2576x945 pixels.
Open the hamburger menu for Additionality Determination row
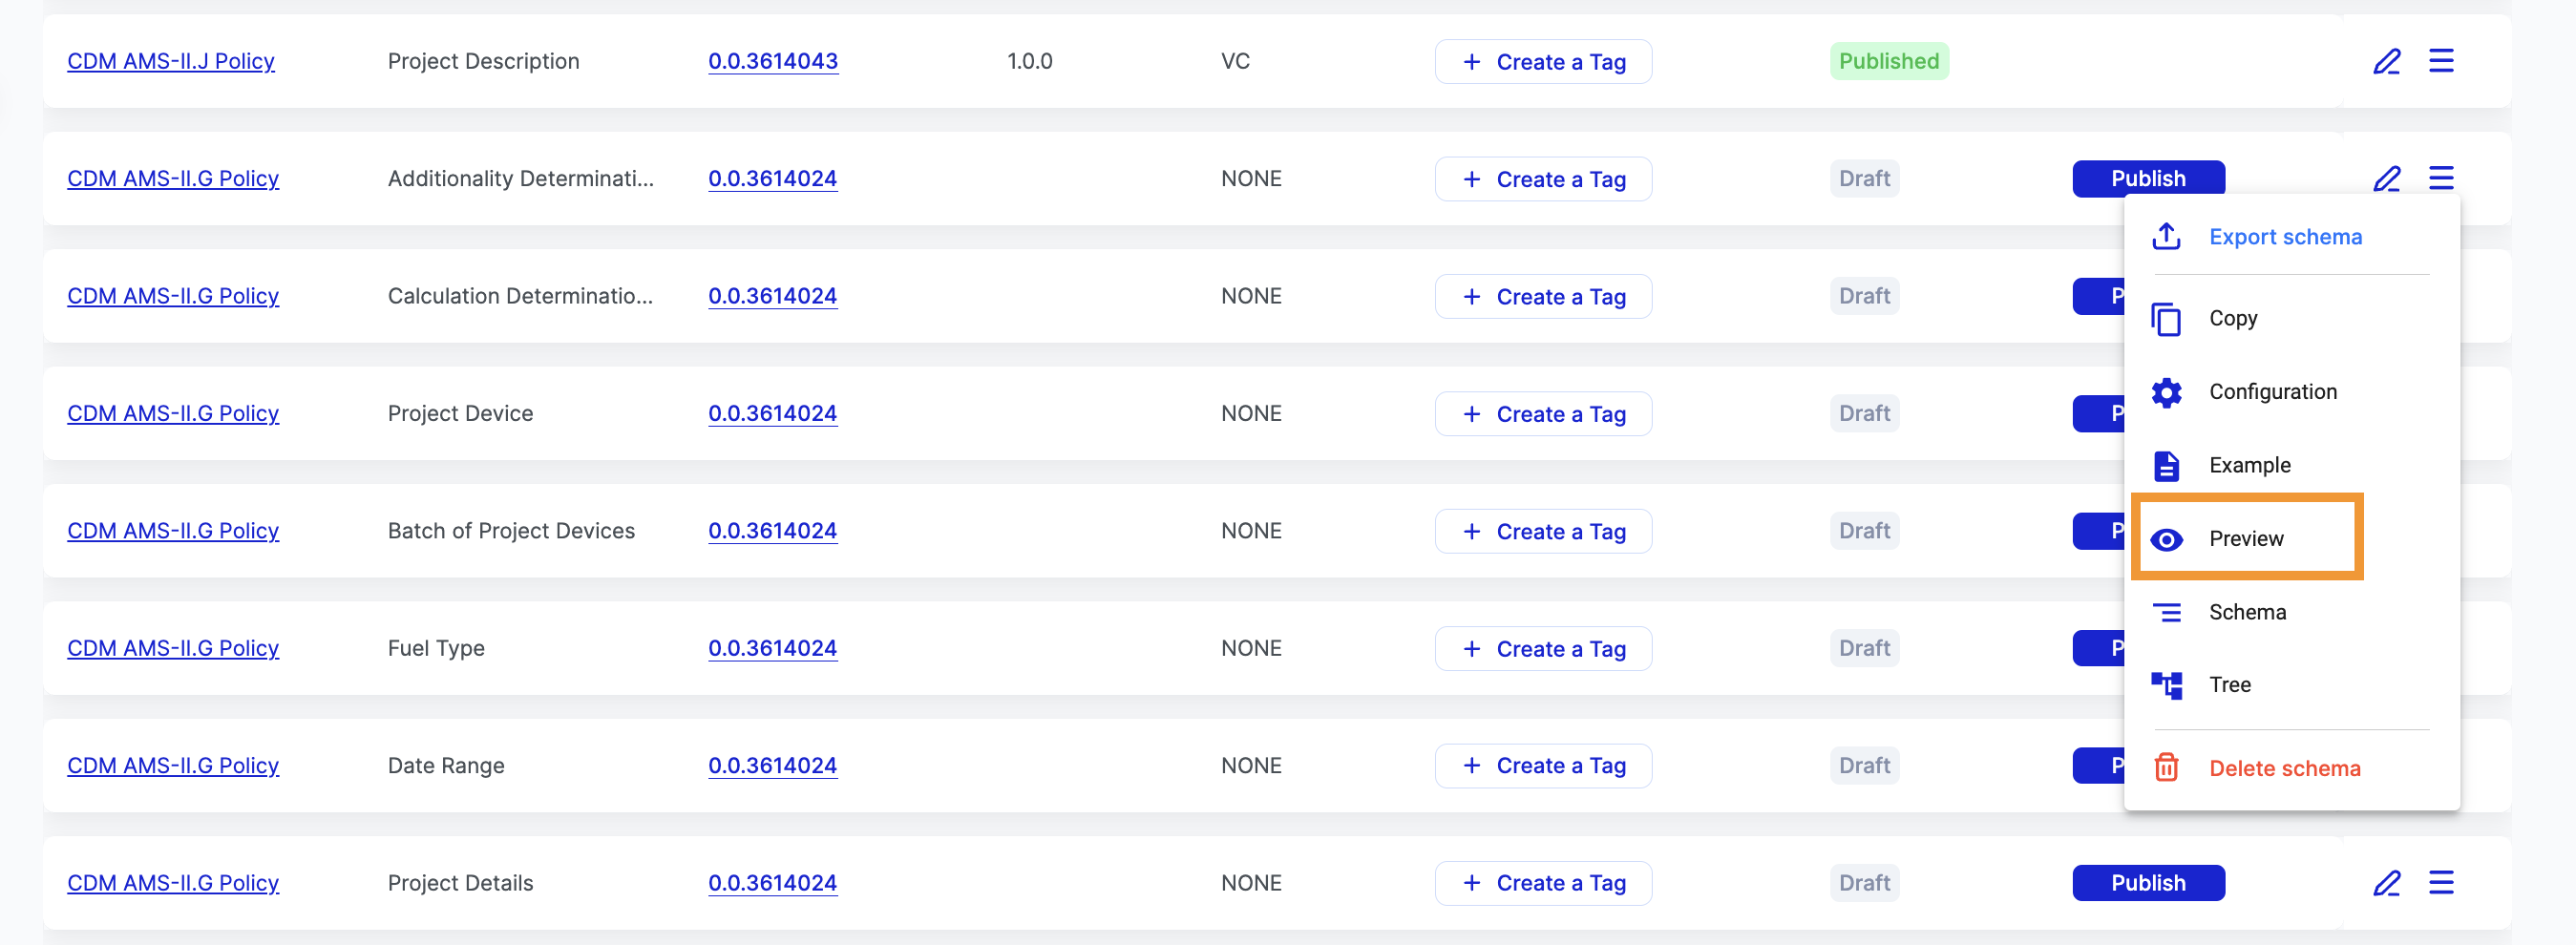[2441, 179]
